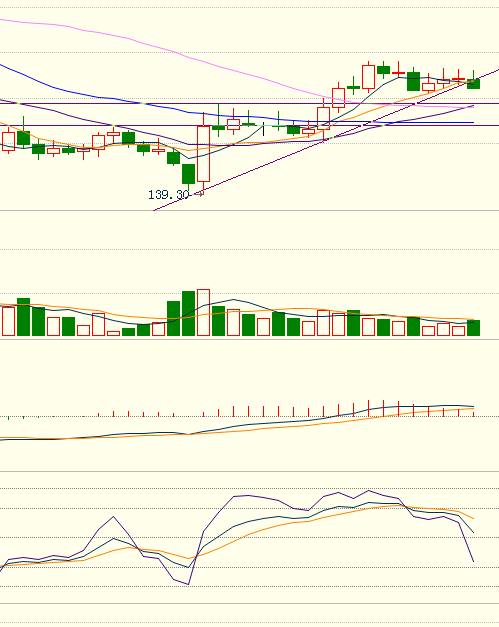
Task: Select the last green candle at far right
Action: pos(473,83)
